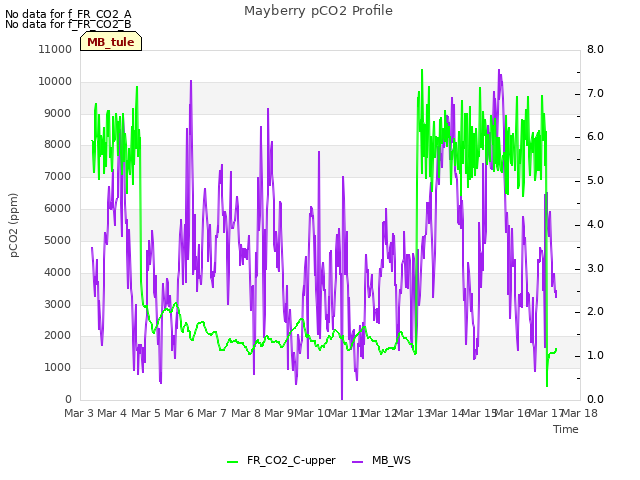Click the 6000 left axis tick
The image size is (640, 480).
pos(58,208)
